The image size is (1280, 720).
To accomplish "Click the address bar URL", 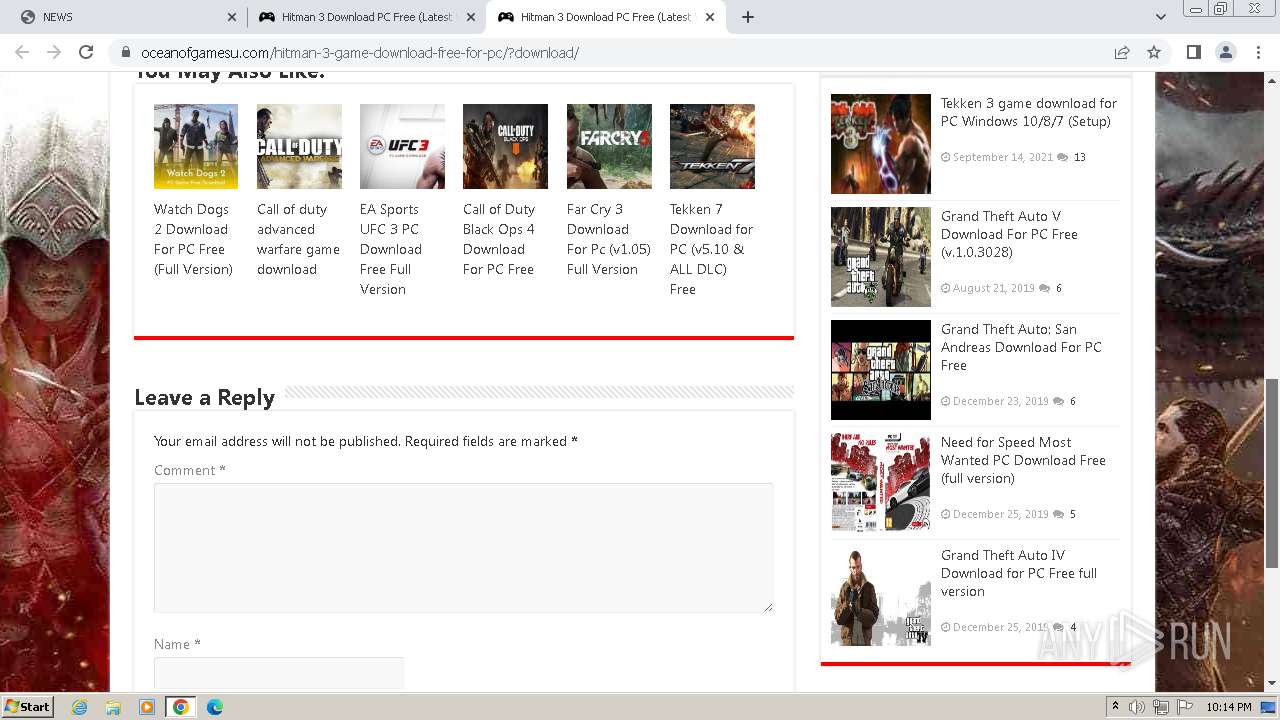I will click(x=360, y=53).
